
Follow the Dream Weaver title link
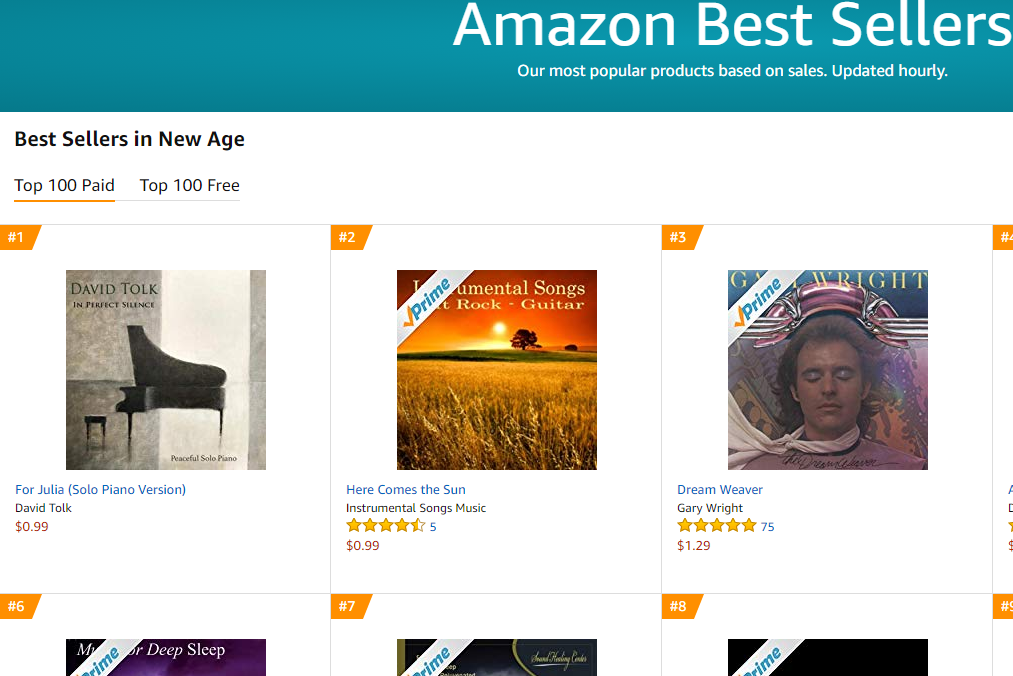click(x=720, y=490)
